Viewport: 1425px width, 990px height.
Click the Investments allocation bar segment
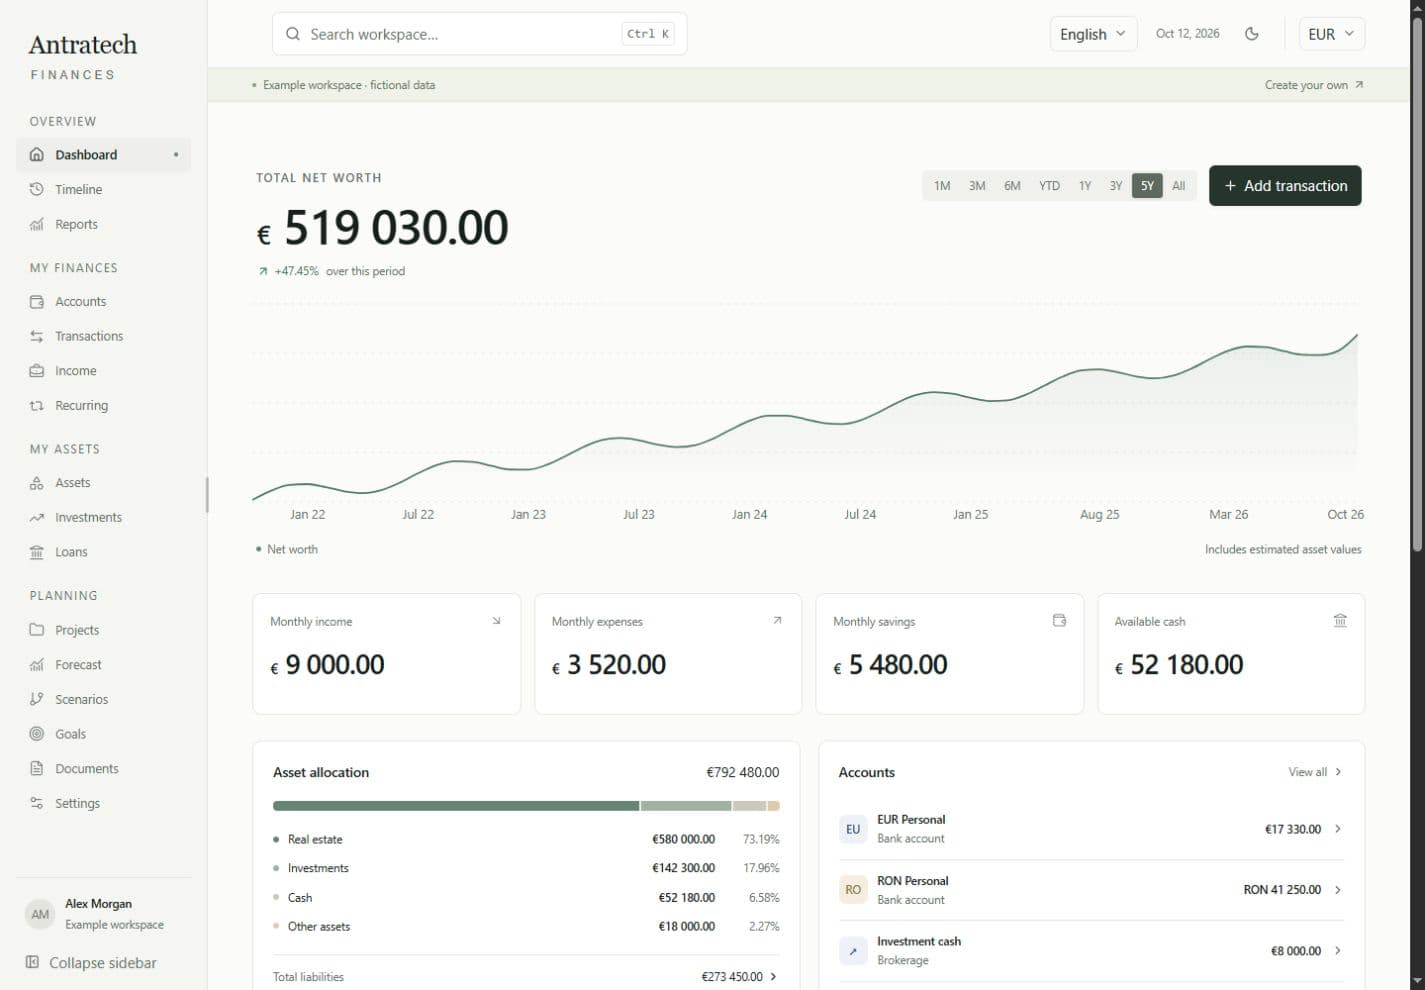click(x=686, y=806)
